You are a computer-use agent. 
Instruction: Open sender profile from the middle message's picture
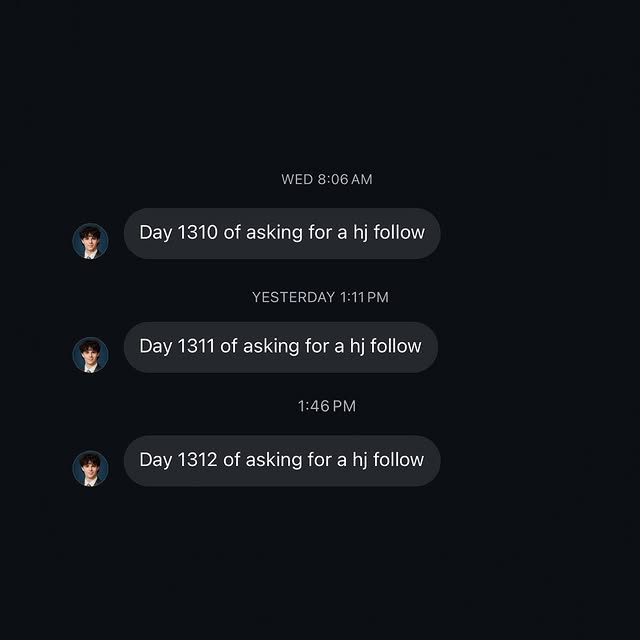click(x=90, y=355)
